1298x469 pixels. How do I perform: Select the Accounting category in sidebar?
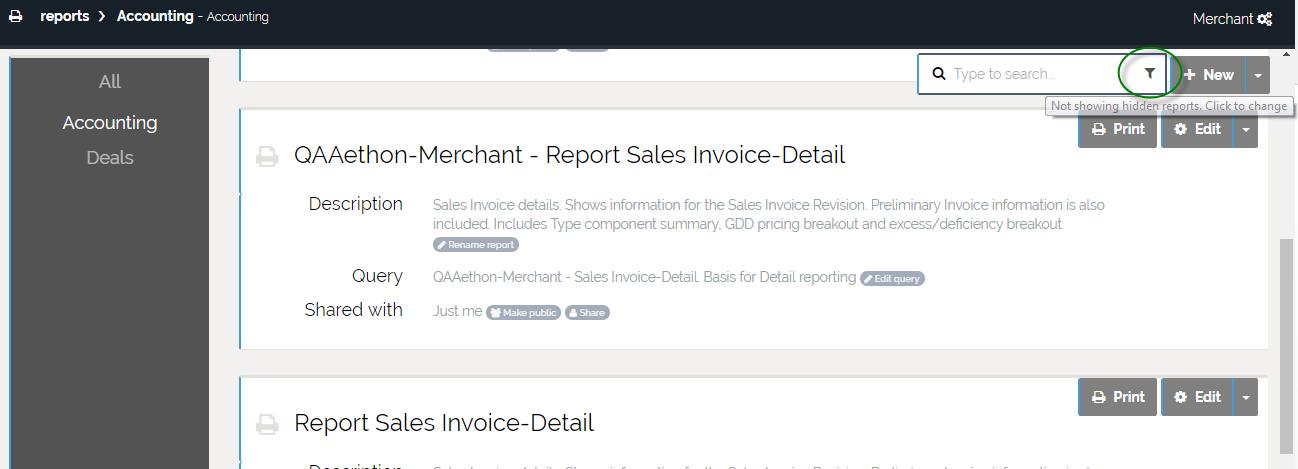pos(110,123)
